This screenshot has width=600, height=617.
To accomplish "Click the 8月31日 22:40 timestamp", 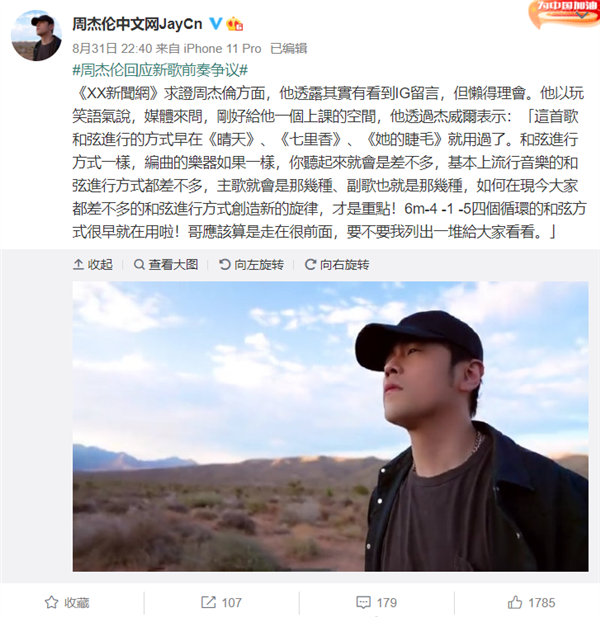I will [x=112, y=48].
